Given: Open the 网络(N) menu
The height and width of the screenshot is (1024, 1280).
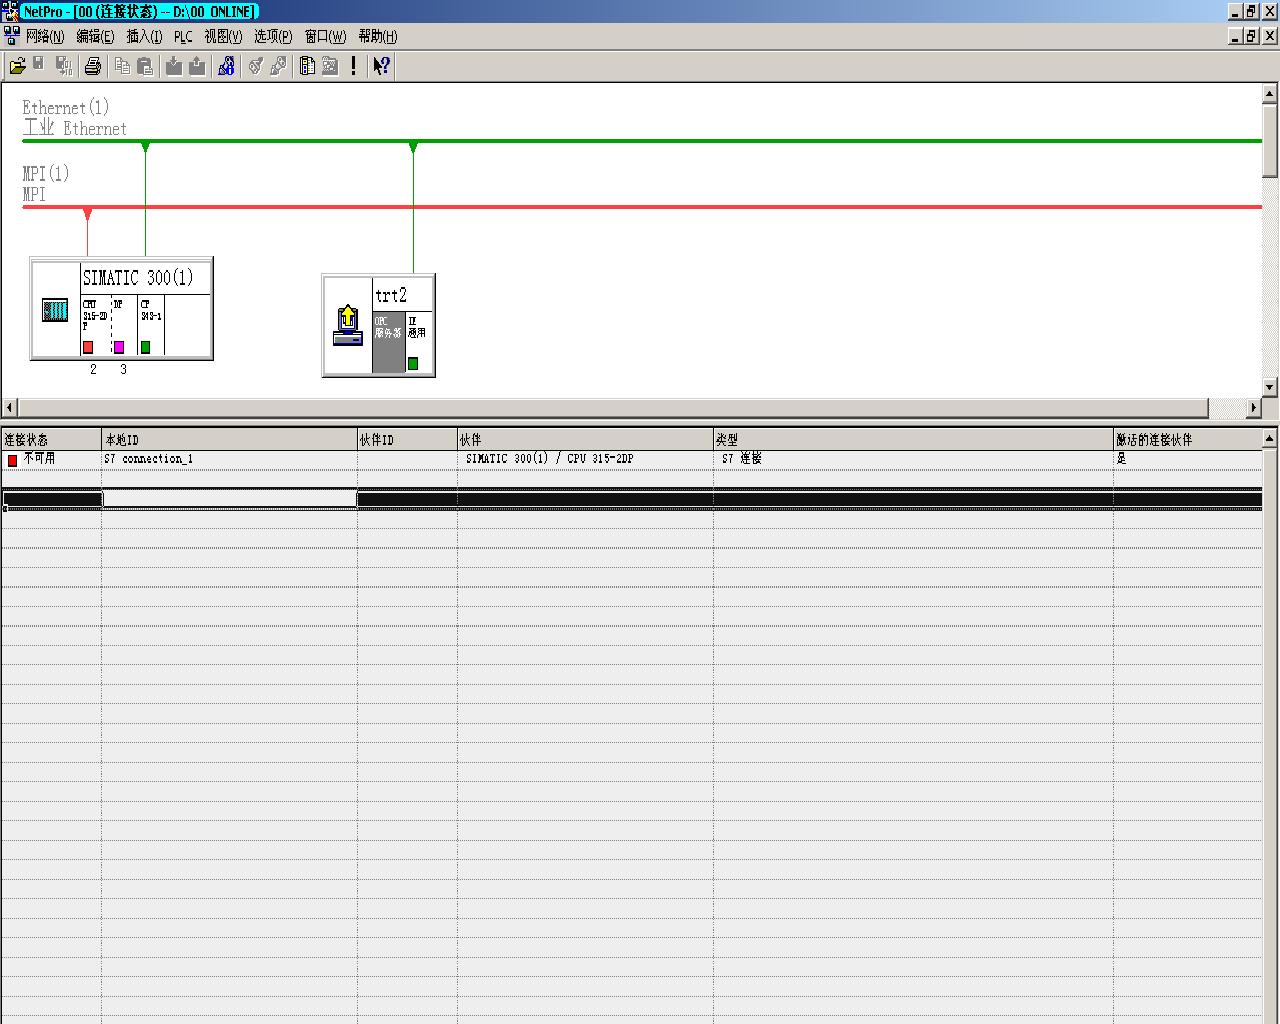Looking at the screenshot, I should tap(45, 37).
